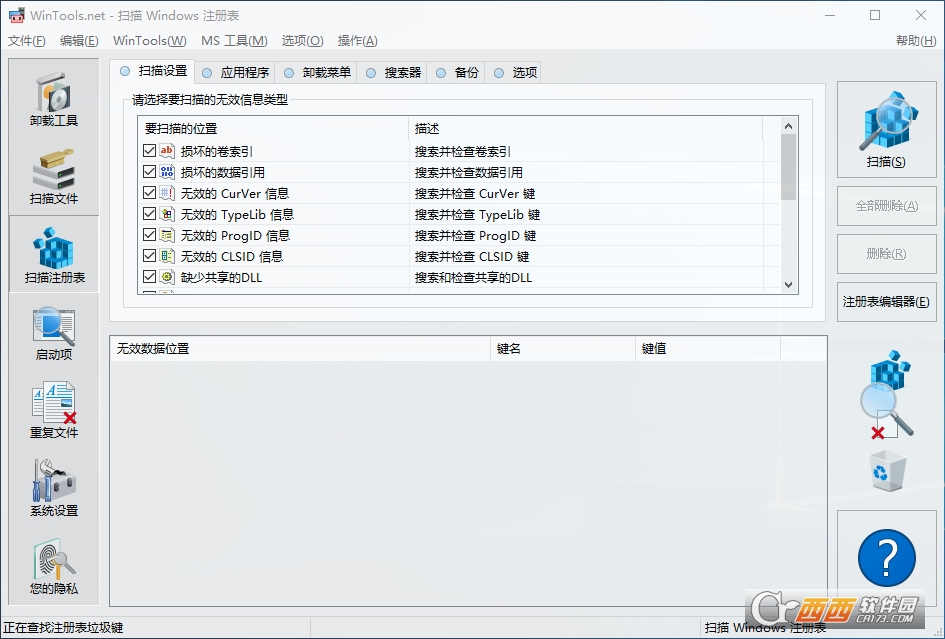Image resolution: width=945 pixels, height=639 pixels.
Task: Open the 选项(O) menu
Action: point(303,40)
